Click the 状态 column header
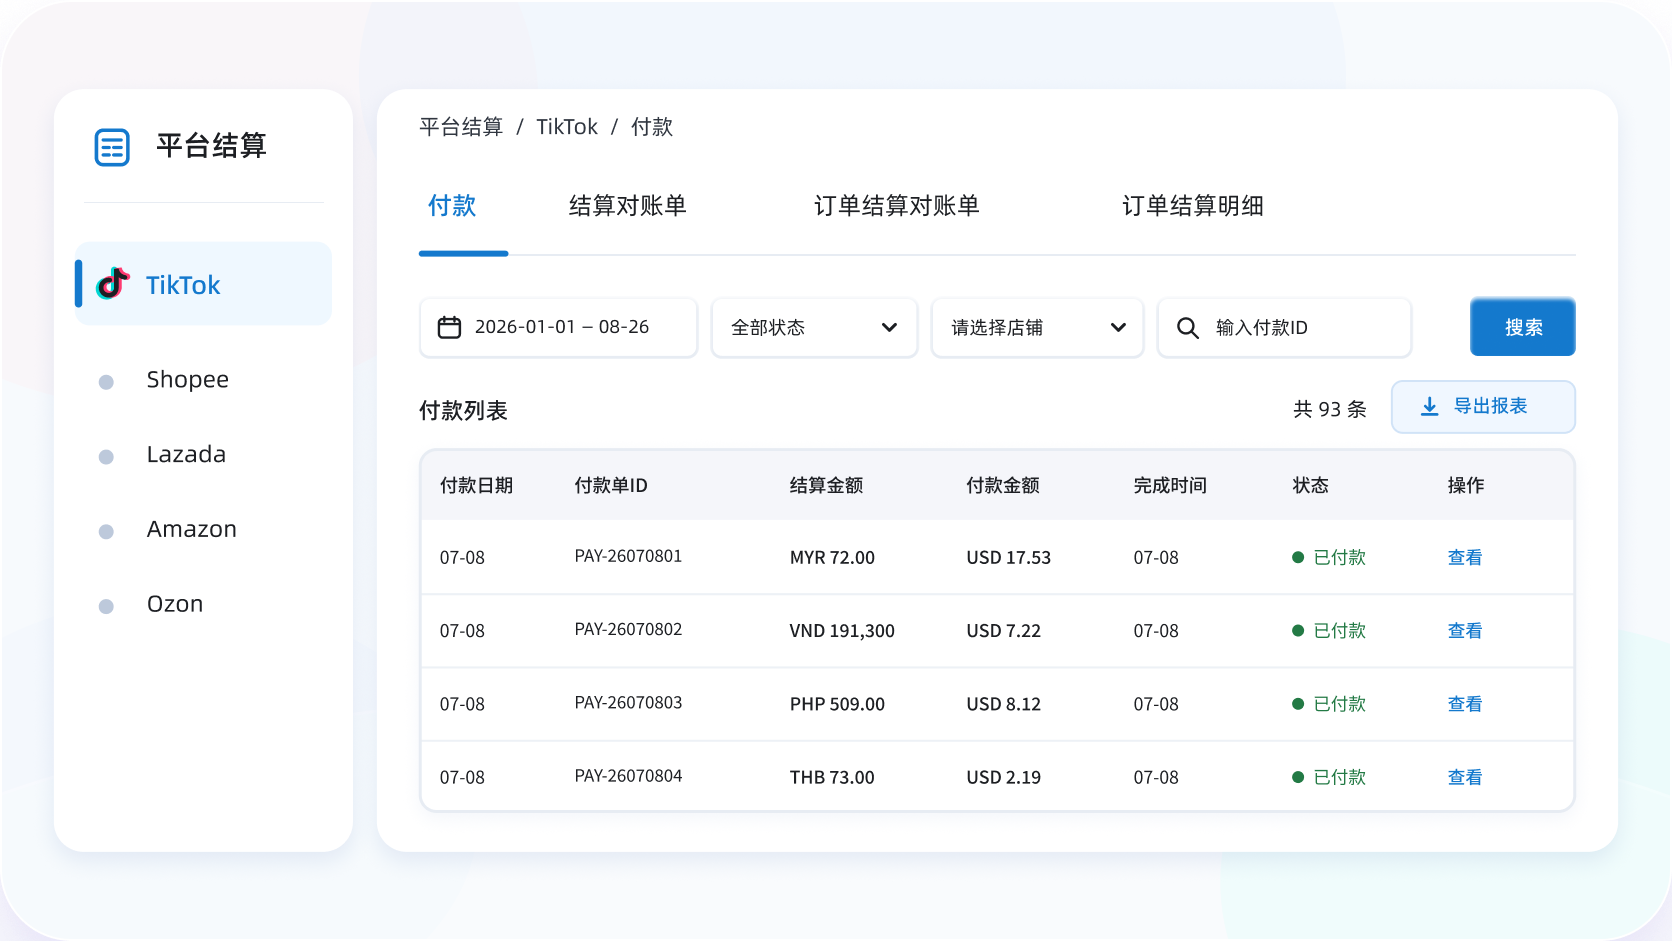The image size is (1672, 941). click(1310, 486)
